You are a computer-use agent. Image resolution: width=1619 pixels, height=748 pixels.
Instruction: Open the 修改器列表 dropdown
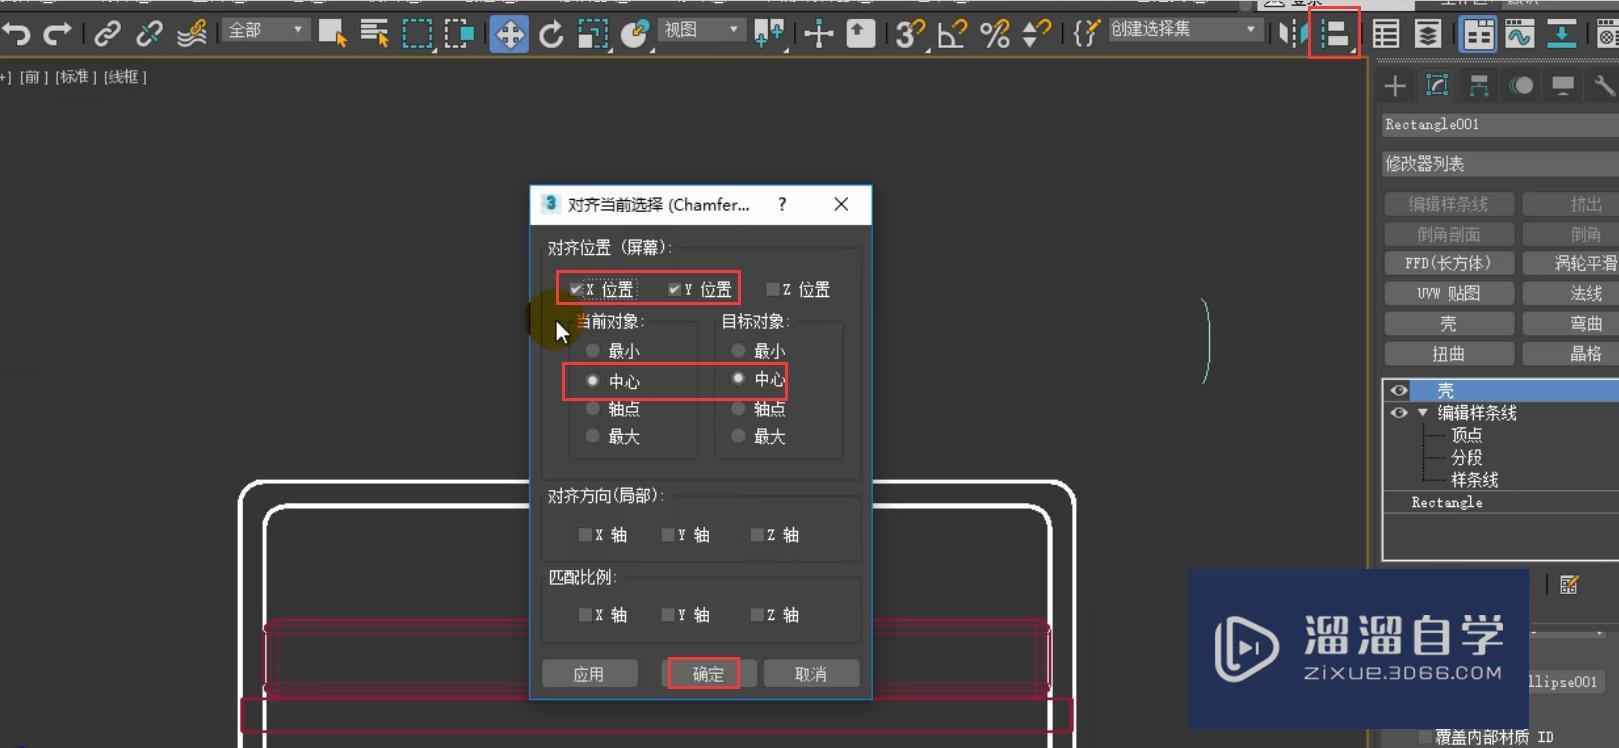pos(1500,164)
